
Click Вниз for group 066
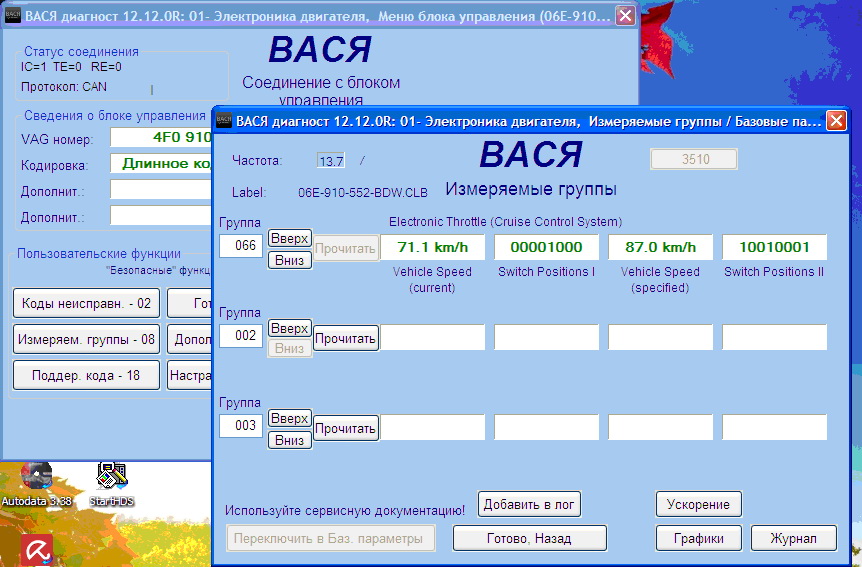pyautogui.click(x=290, y=260)
